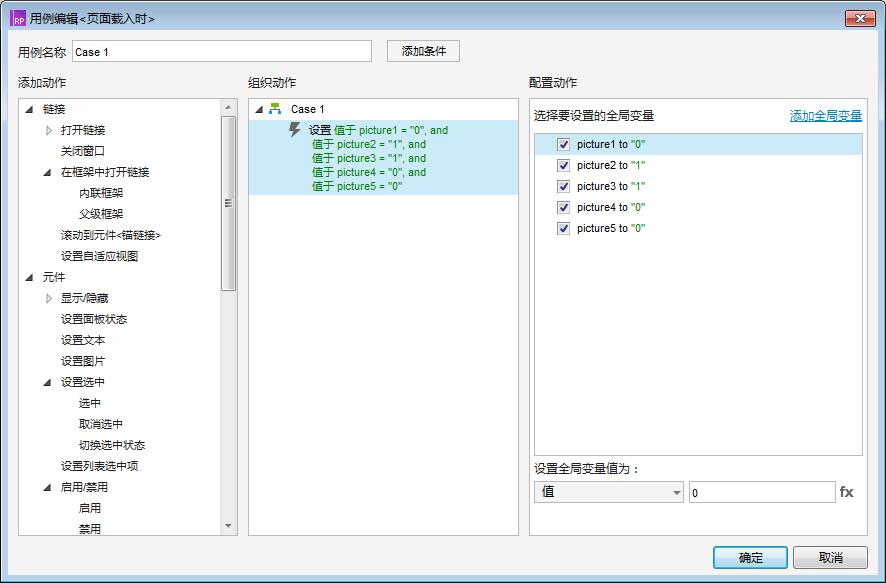
Task: Click the 值于 picture2 = "1" line
Action: click(369, 144)
